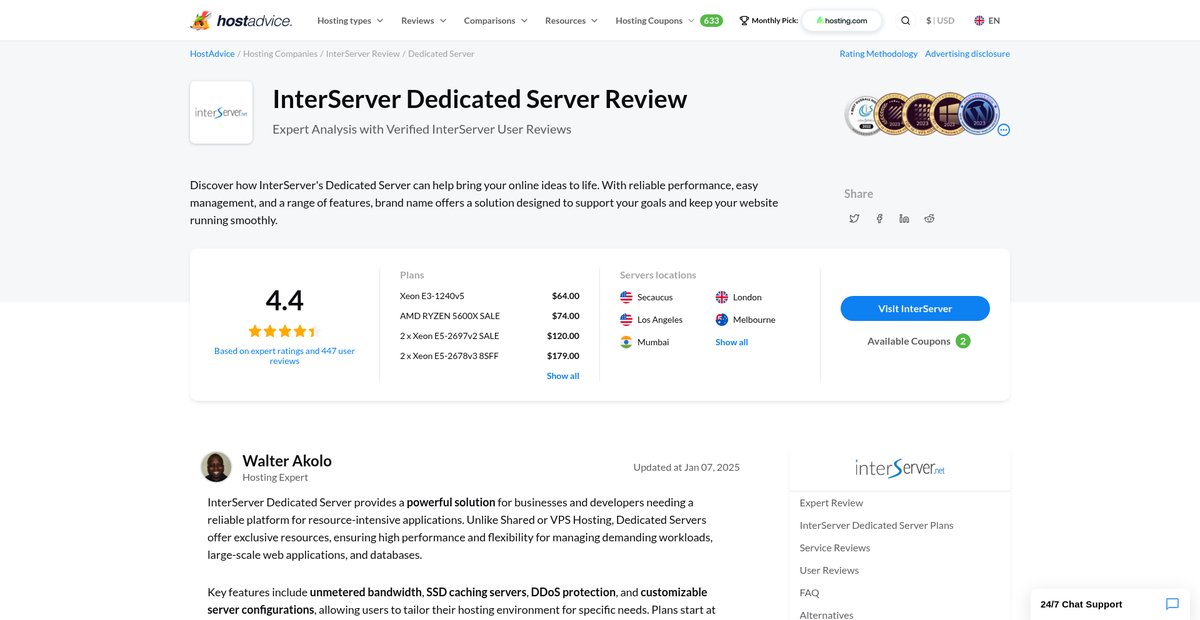The image size is (1200, 620).
Task: Open InterServer Review breadcrumb
Action: point(363,54)
